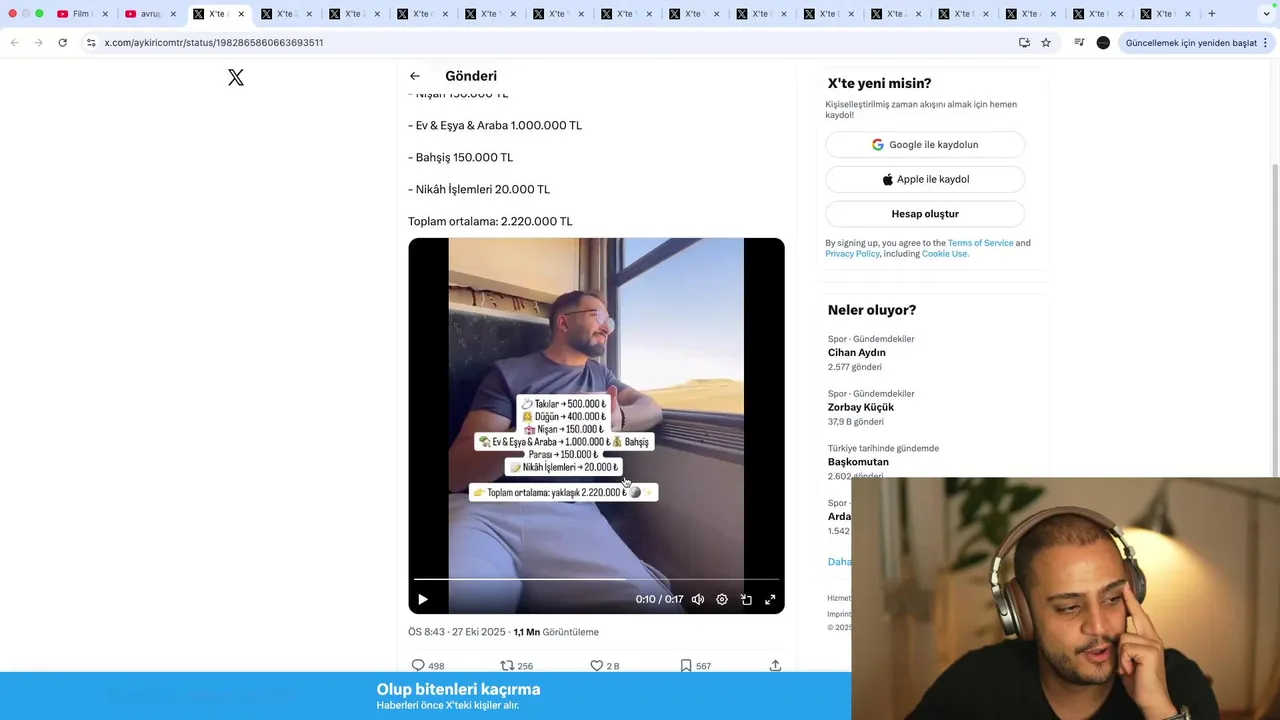Open the Cookie Use link
Viewport: 1280px width, 720px height.
(x=944, y=254)
